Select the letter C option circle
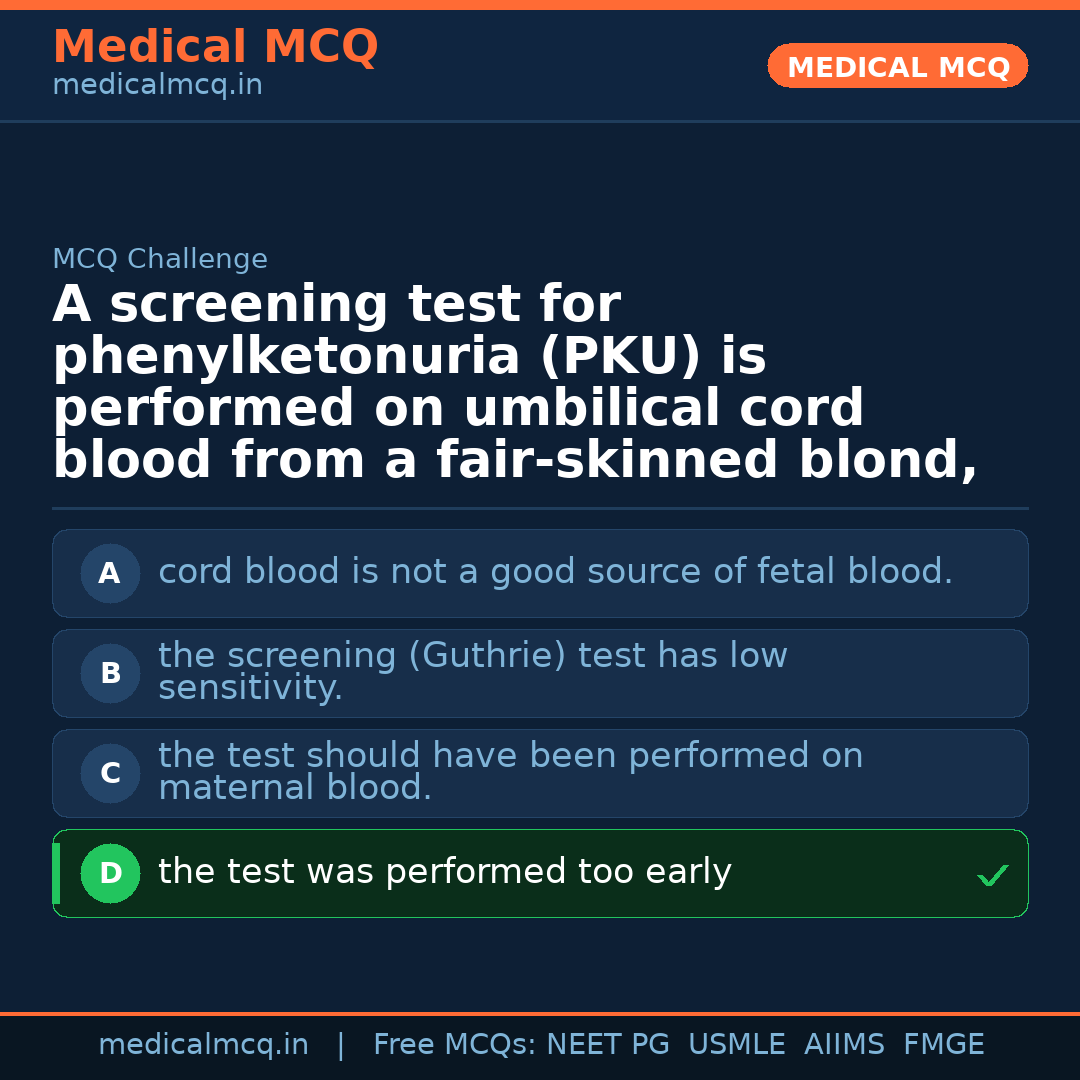Image resolution: width=1080 pixels, height=1080 pixels. (110, 774)
